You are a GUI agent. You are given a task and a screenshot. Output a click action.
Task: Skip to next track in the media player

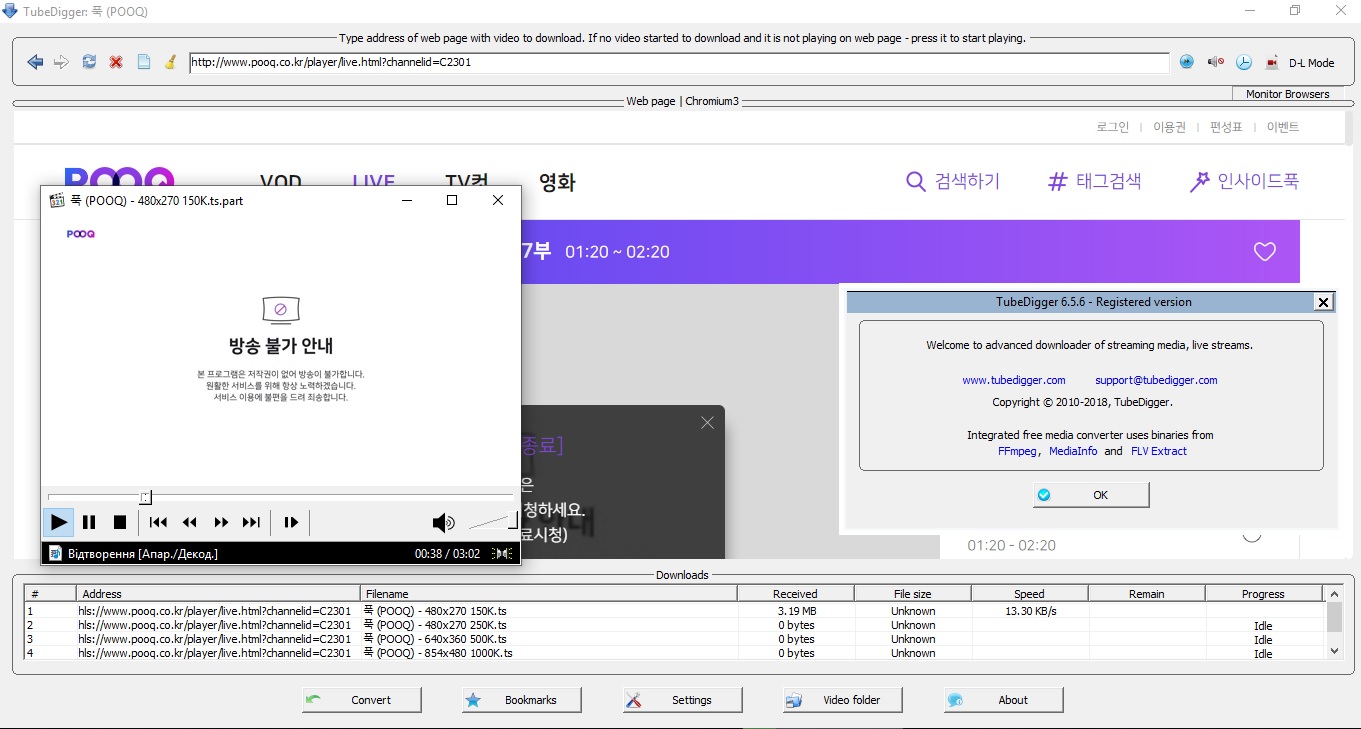[x=252, y=522]
